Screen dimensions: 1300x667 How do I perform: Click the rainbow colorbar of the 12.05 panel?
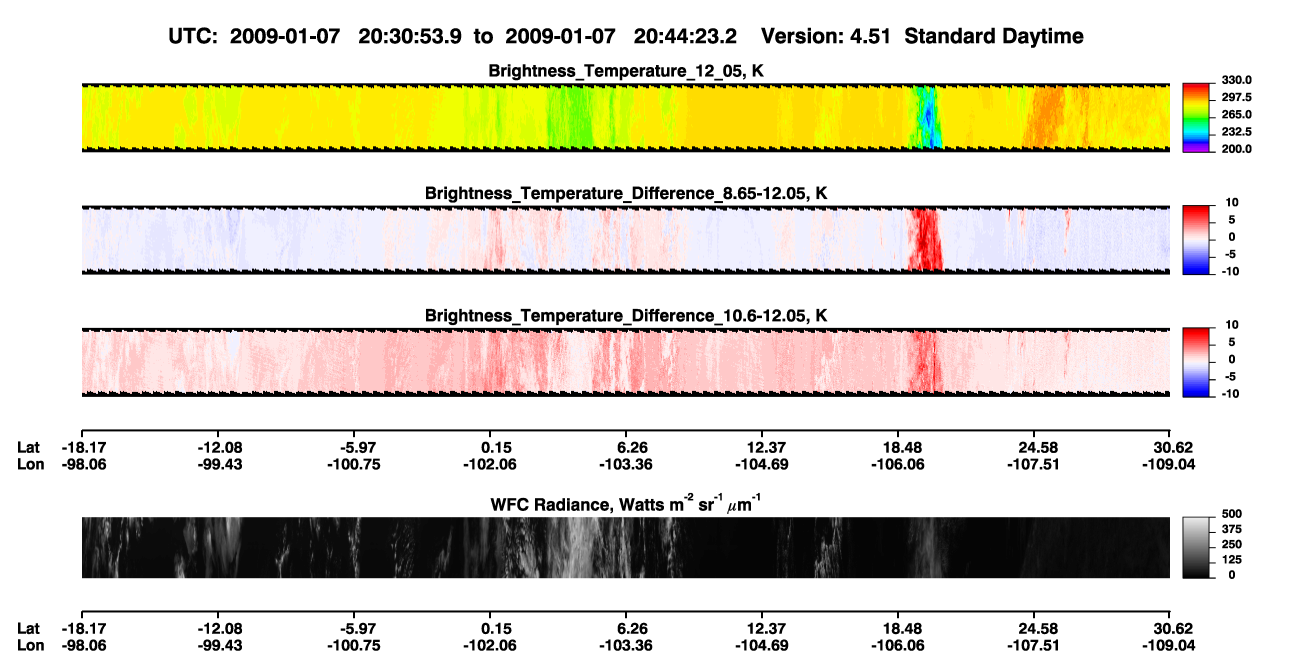[1197, 118]
